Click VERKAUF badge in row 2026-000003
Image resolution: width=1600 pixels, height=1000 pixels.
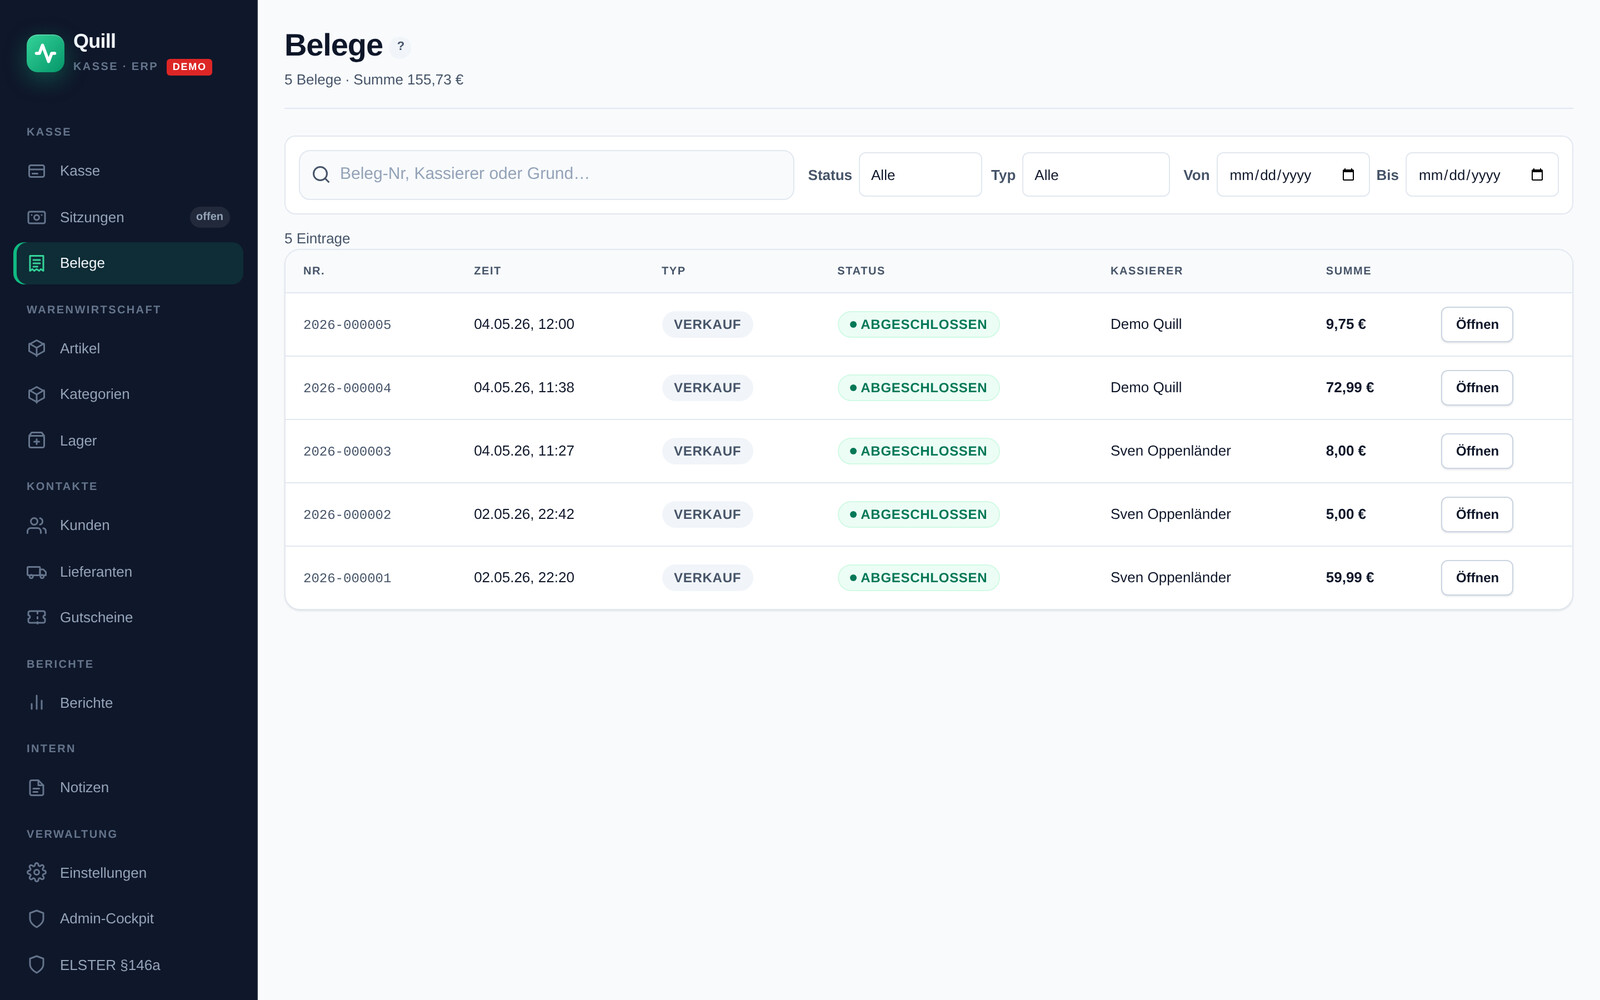707,451
